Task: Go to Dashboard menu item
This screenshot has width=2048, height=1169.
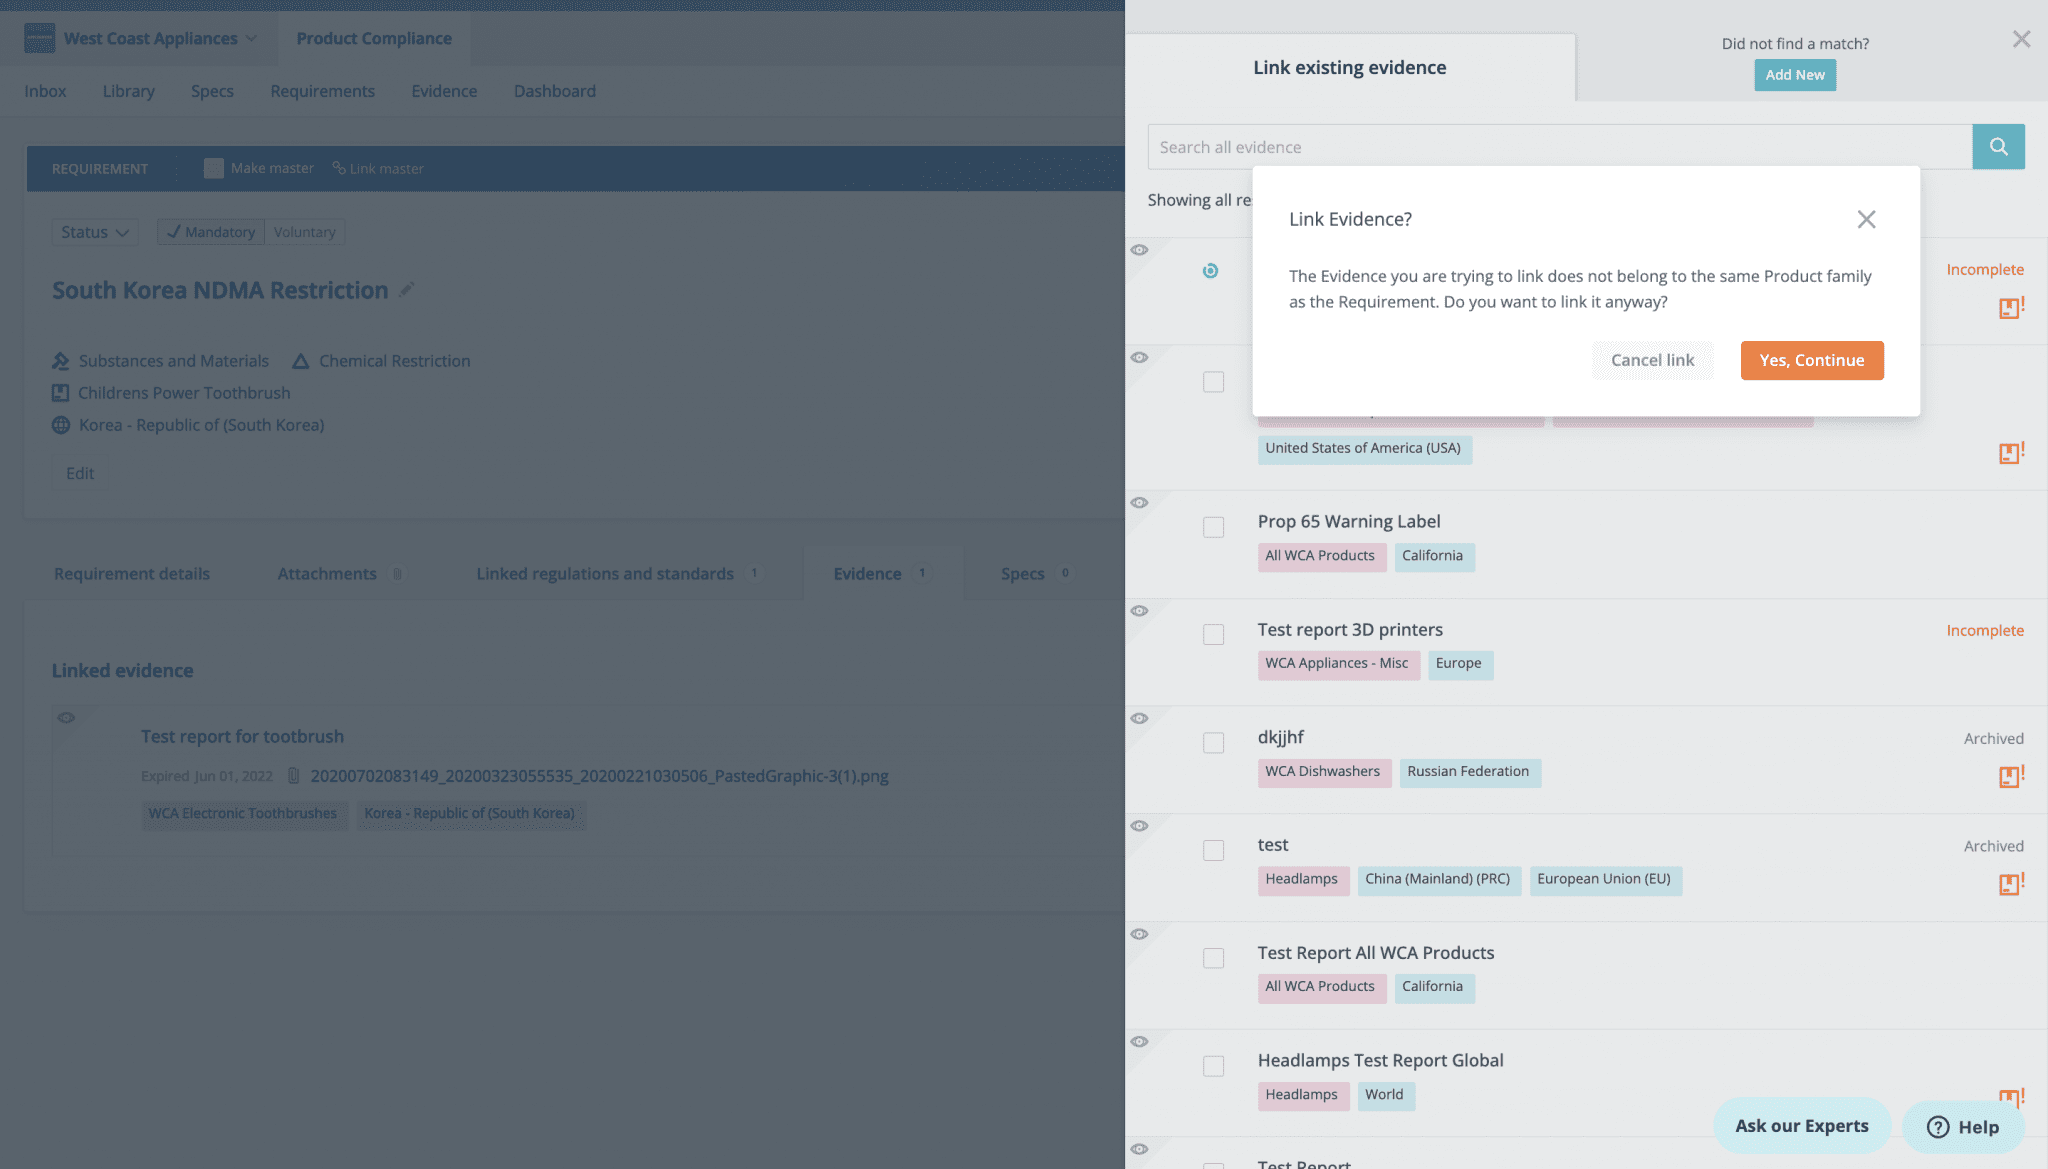Action: pos(554,91)
